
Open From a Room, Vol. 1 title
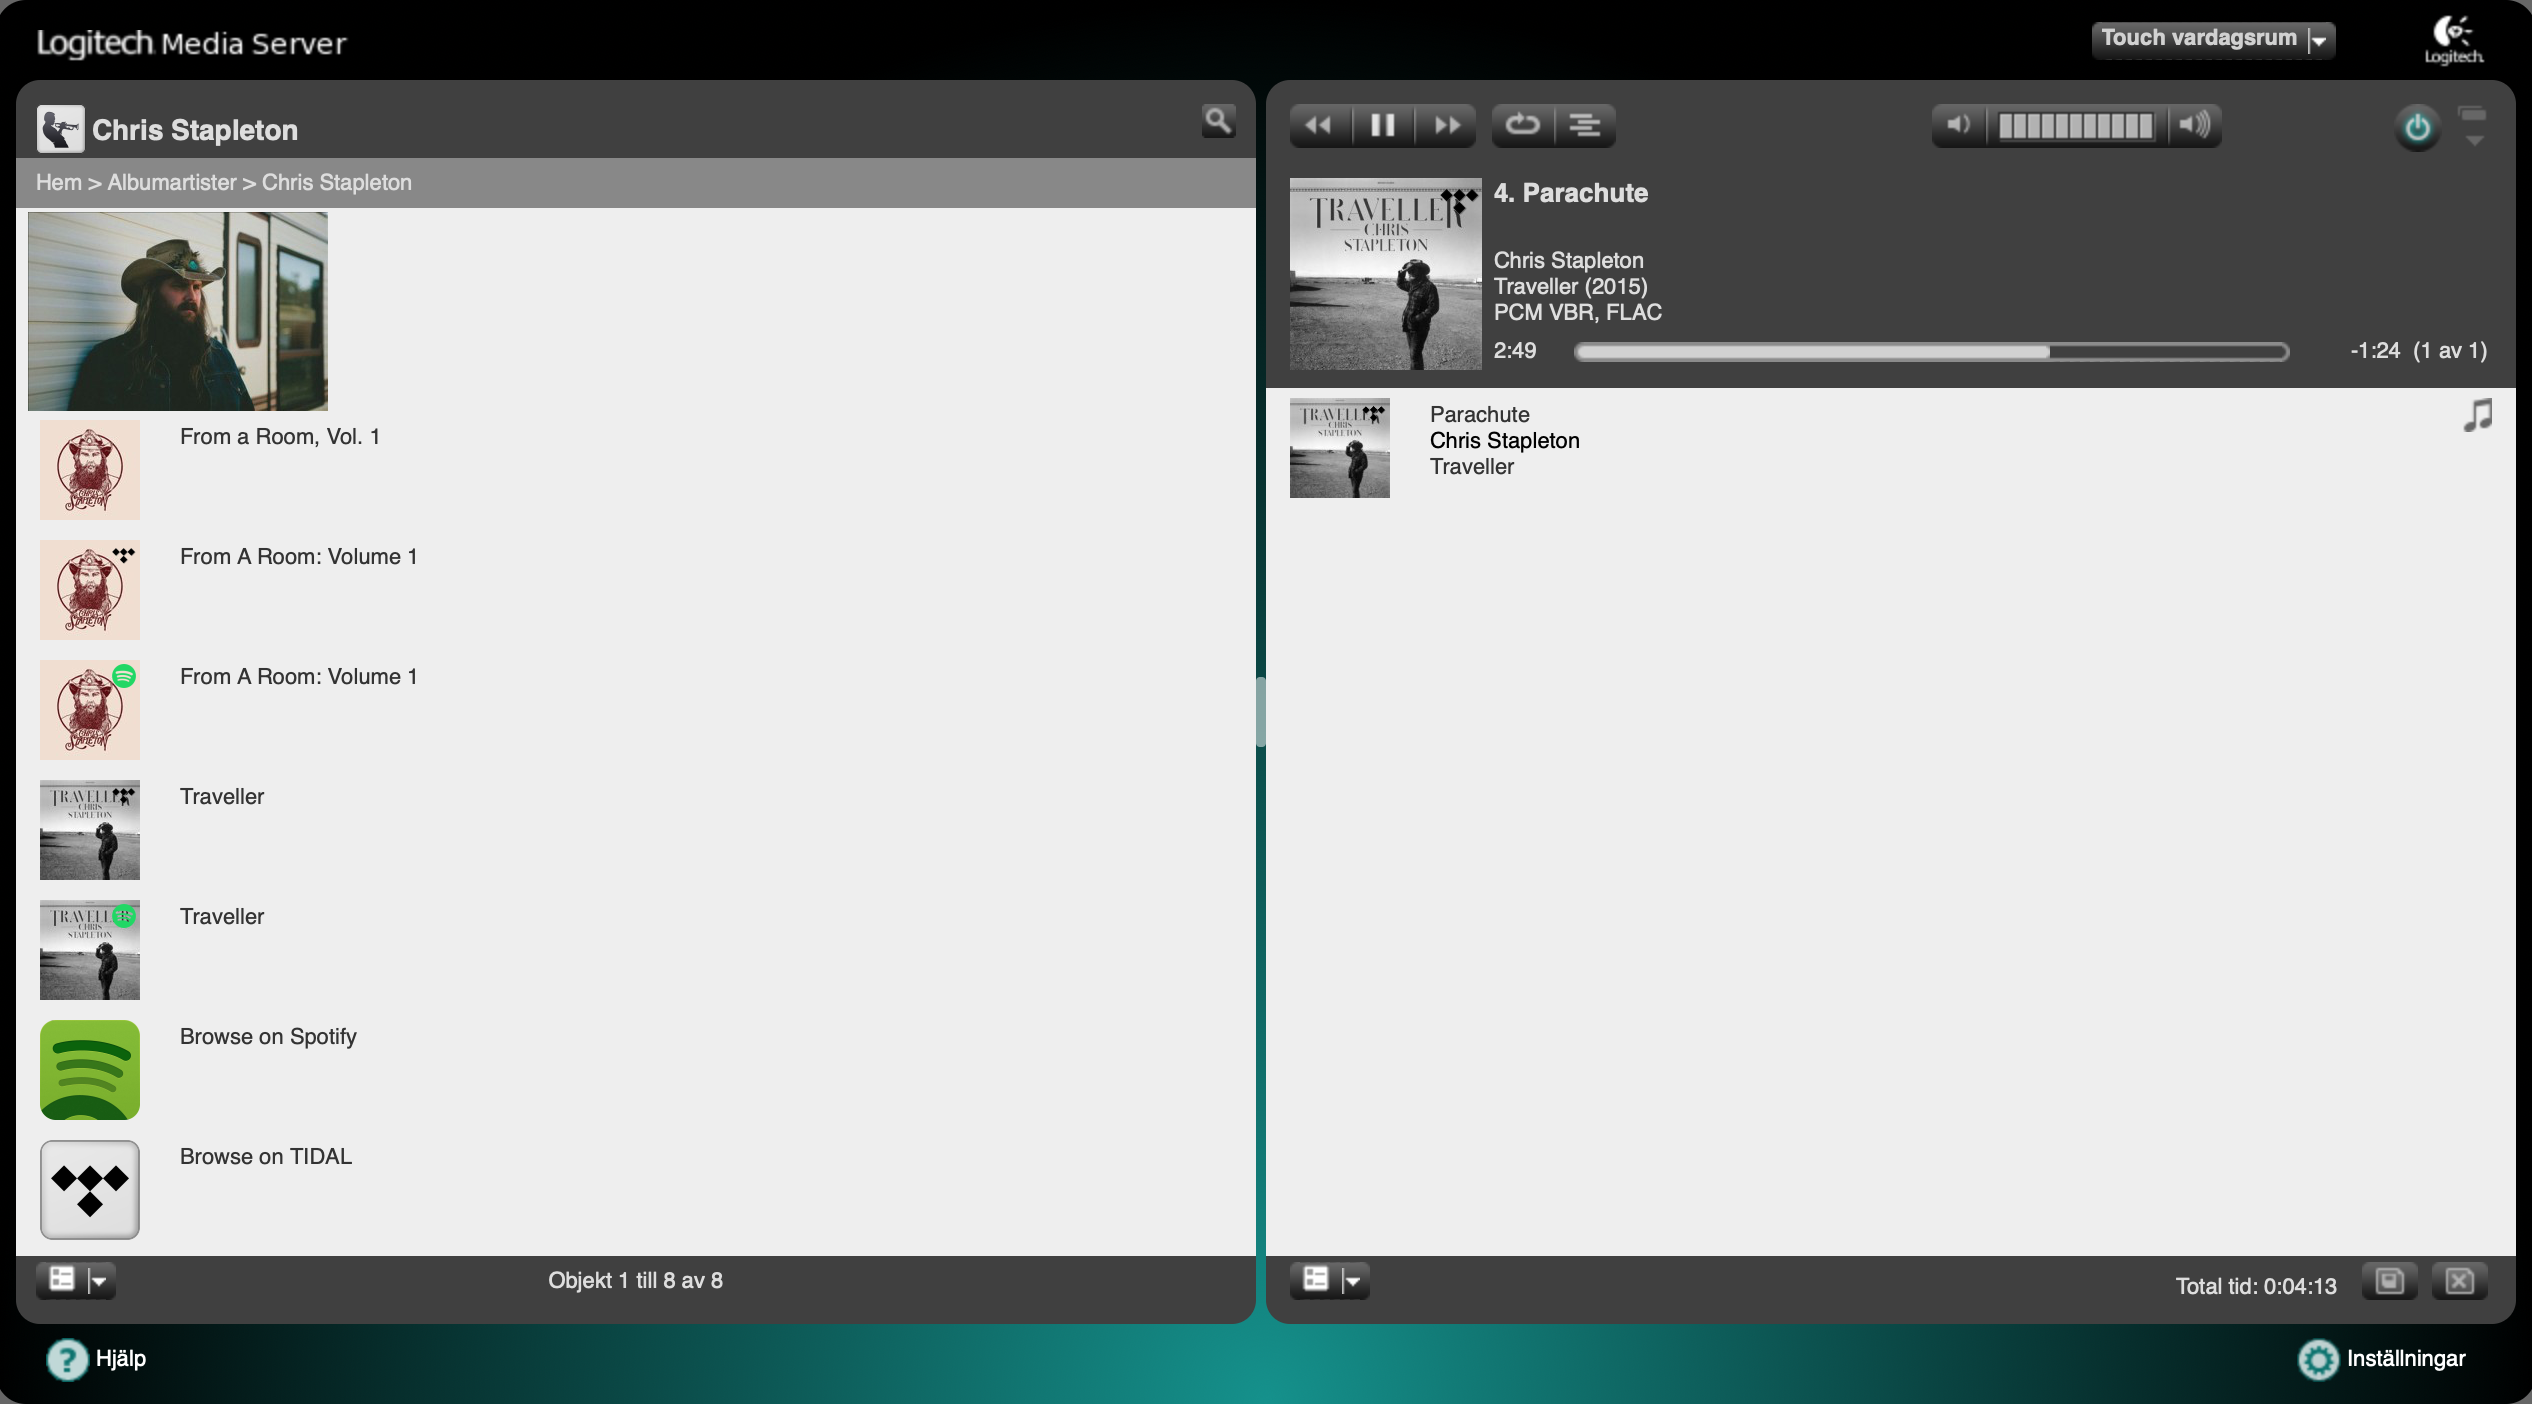point(280,437)
